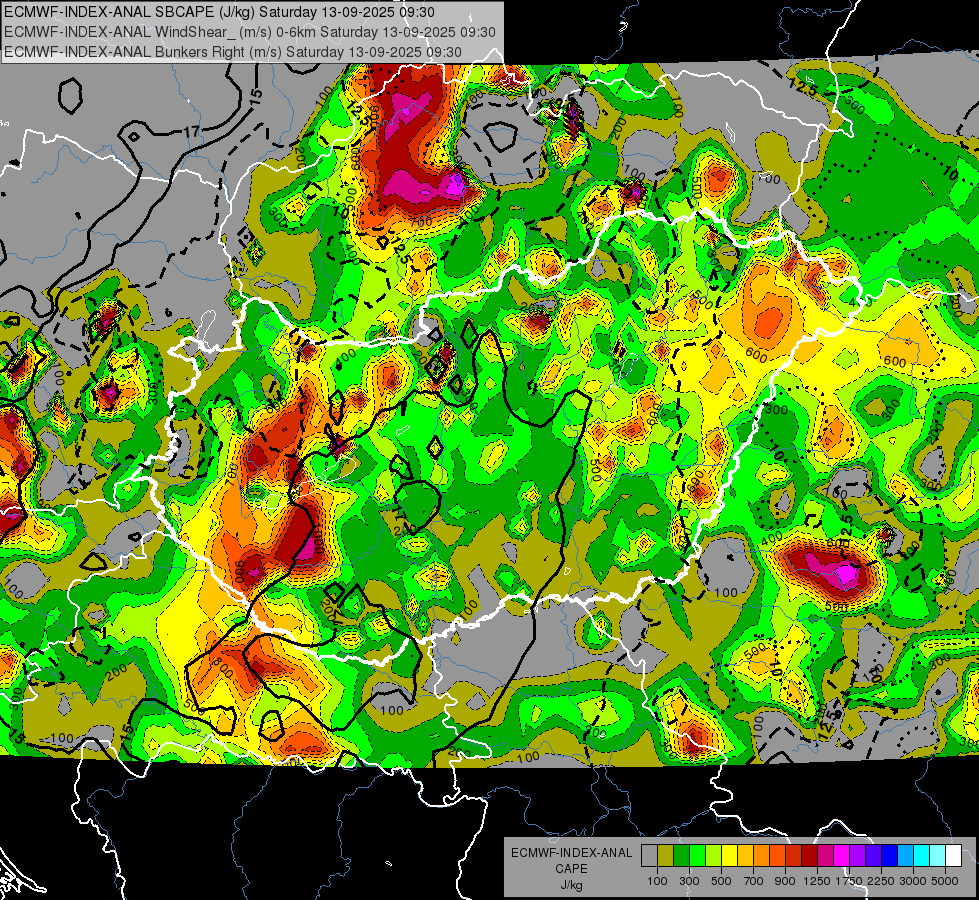The height and width of the screenshot is (900, 979).
Task: Select the dark green legend swatch
Action: 681,855
